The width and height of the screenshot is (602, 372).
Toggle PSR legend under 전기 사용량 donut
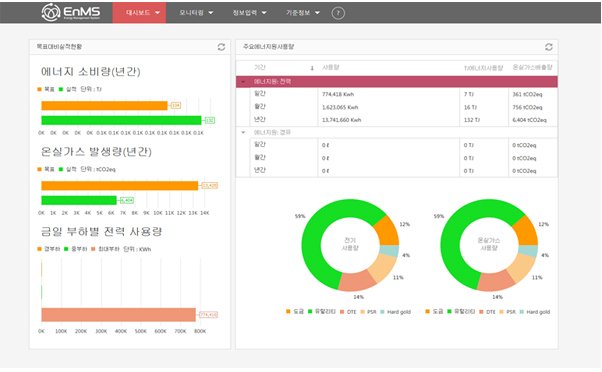coord(369,312)
